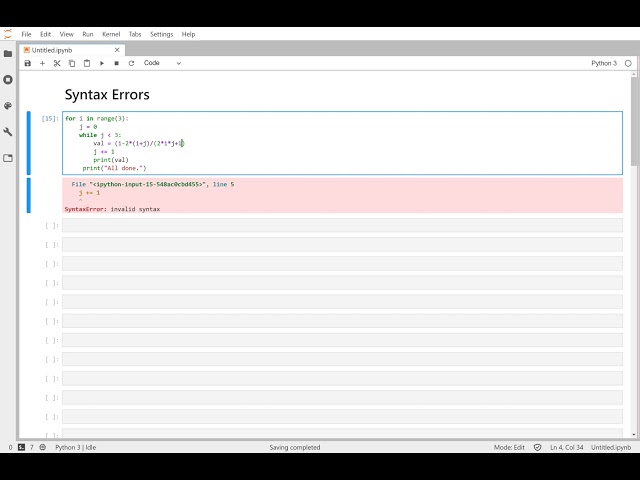Open the File Browser sidebar panel
640x480 pixels.
tap(8, 53)
